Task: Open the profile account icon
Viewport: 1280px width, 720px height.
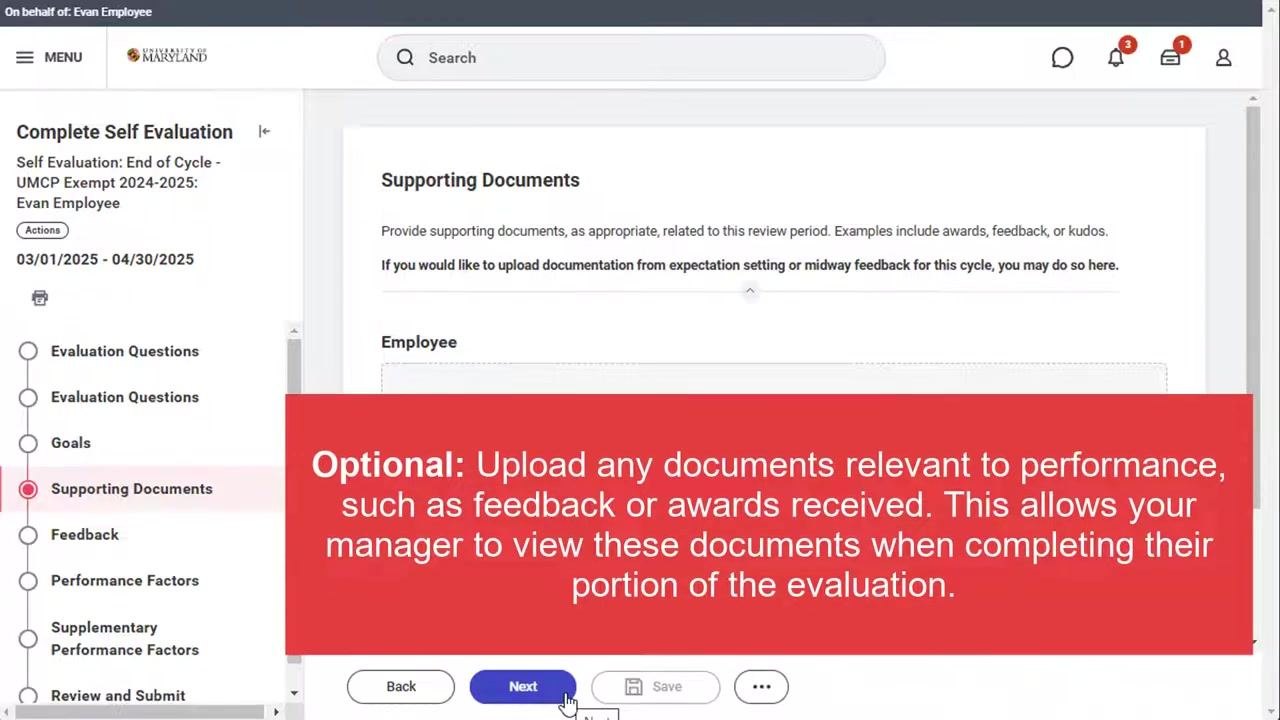Action: click(1223, 58)
